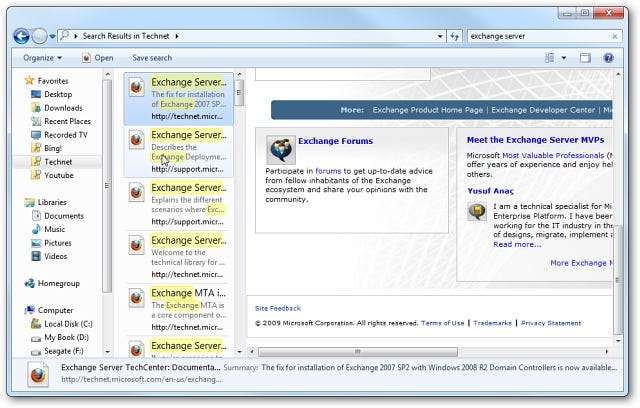
Task: Open the Pictures library
Action: tap(58, 243)
